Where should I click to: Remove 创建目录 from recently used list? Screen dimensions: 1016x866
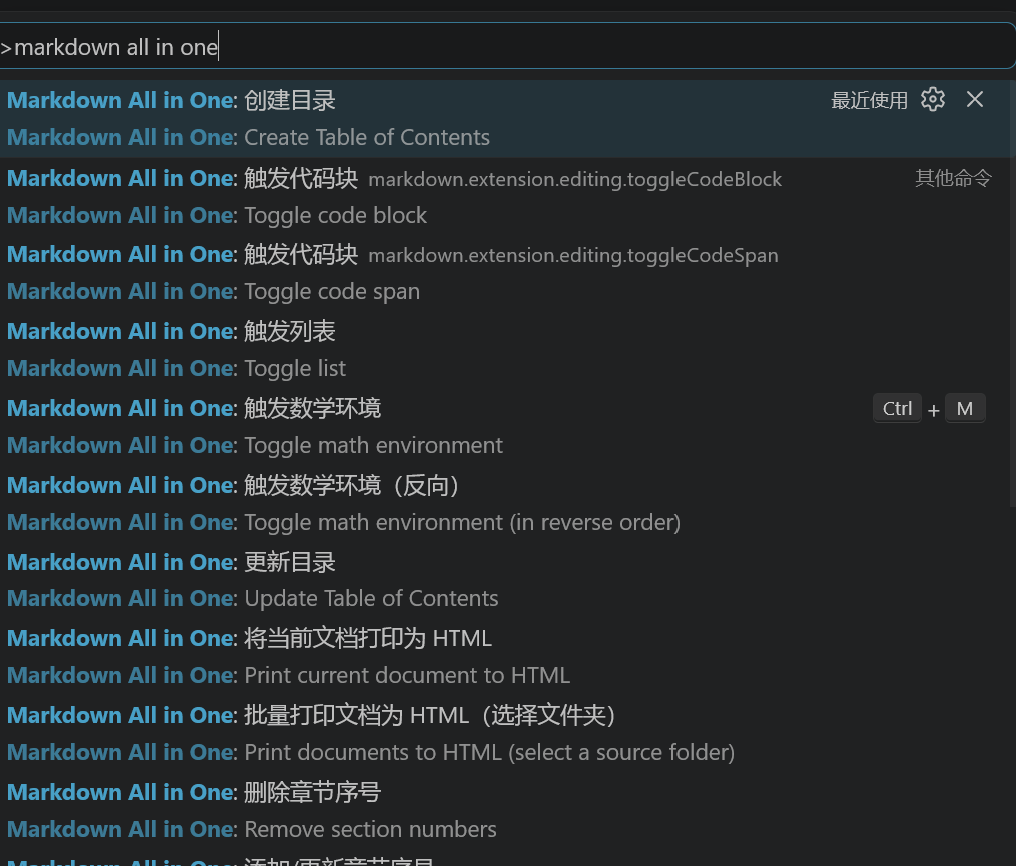pos(975,100)
